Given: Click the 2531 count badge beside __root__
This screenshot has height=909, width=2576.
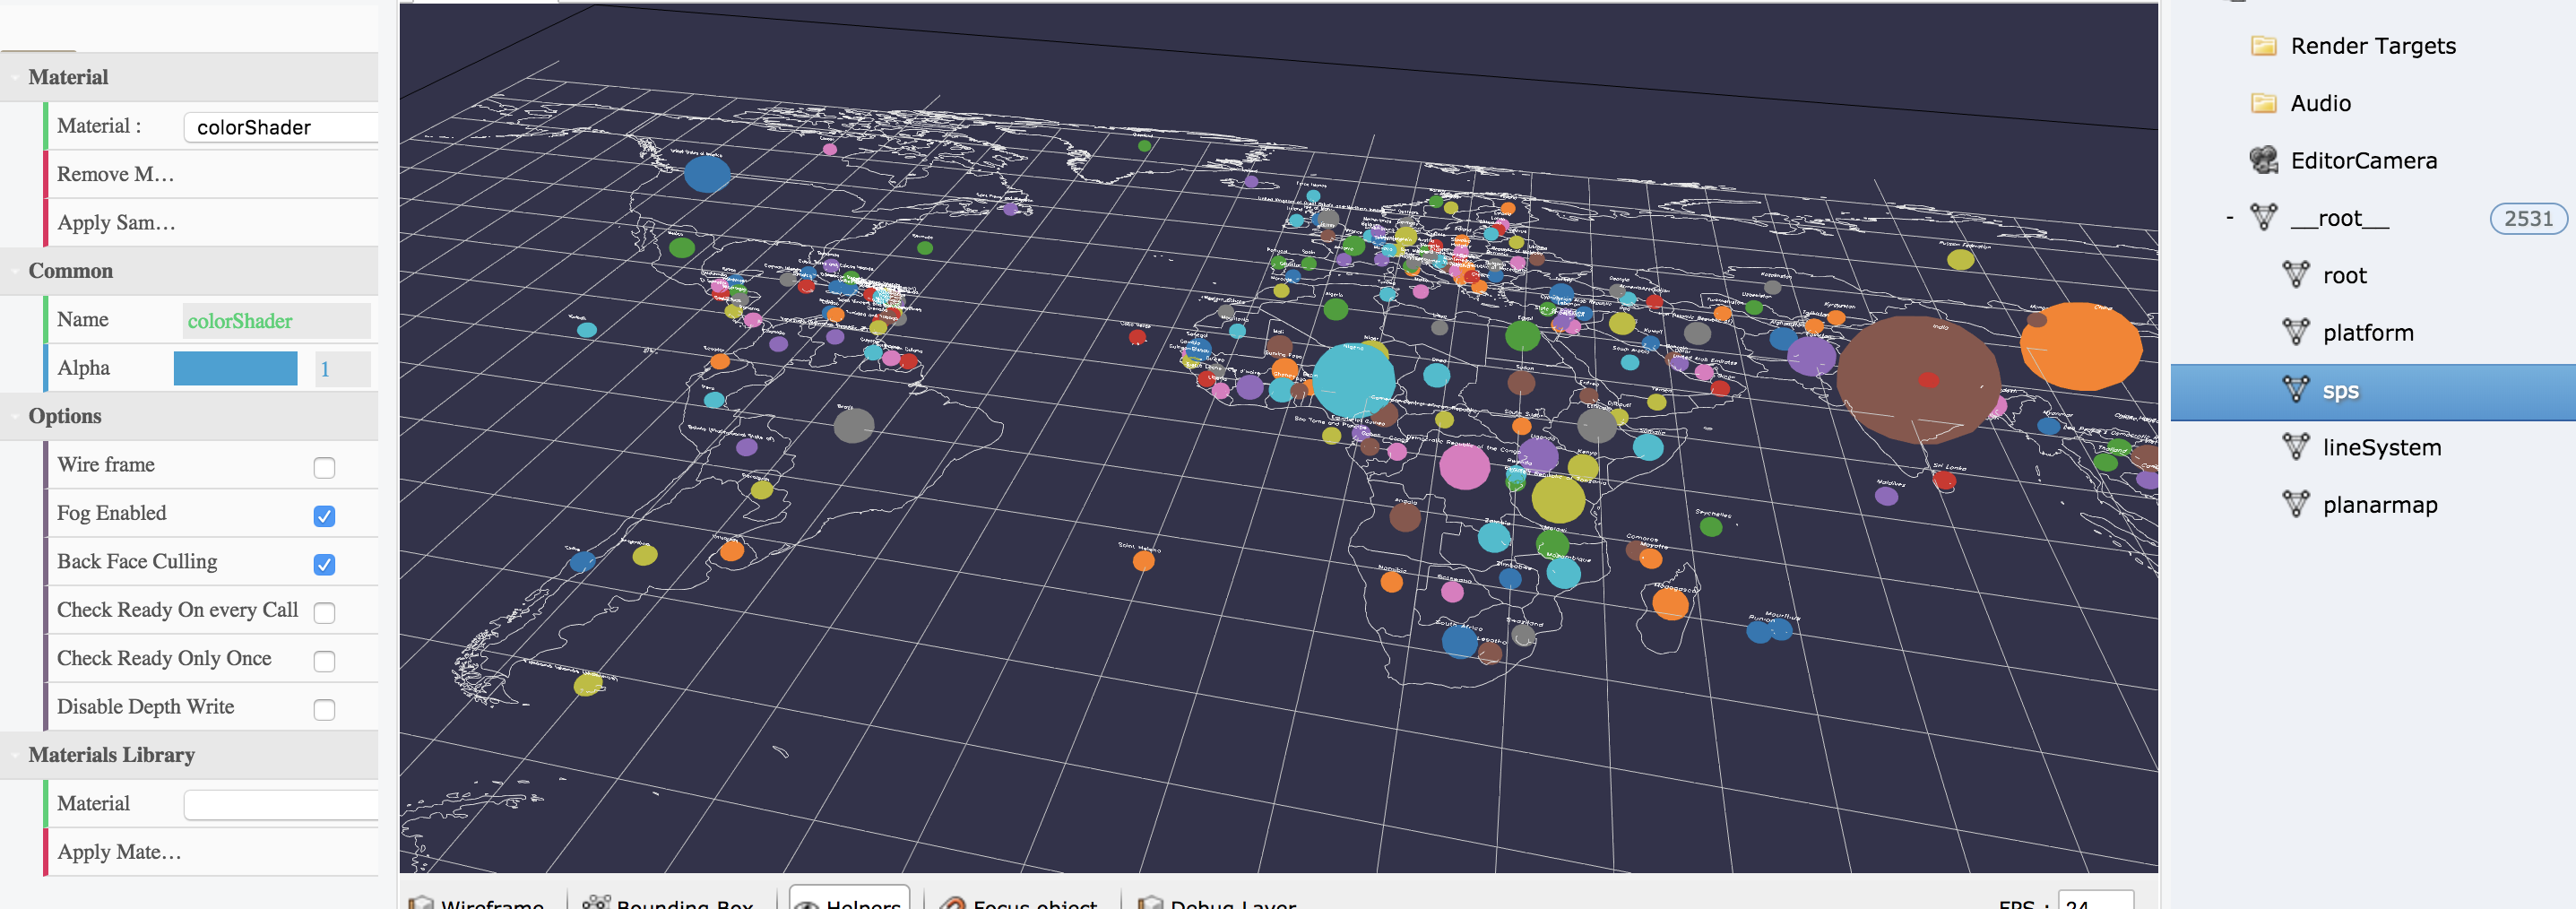Looking at the screenshot, I should coord(2528,218).
